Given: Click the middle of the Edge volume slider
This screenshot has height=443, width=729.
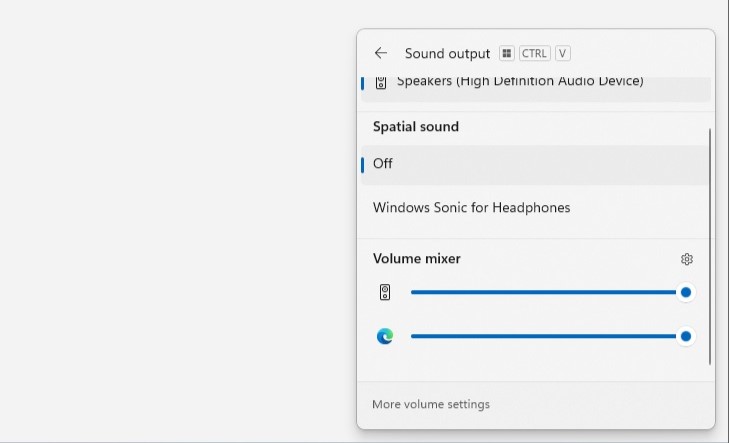Looking at the screenshot, I should tap(545, 336).
